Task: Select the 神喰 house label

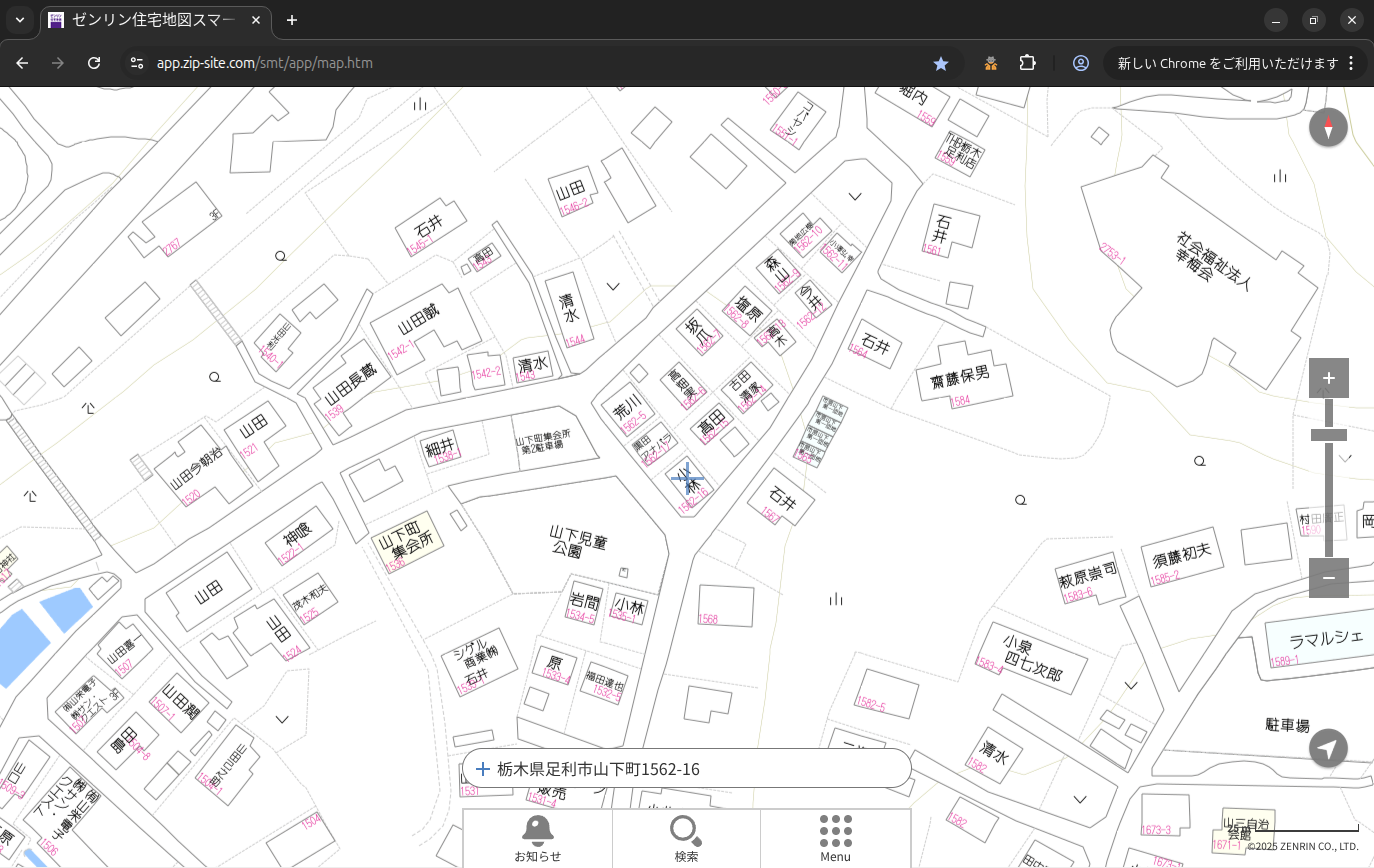Action: (x=297, y=535)
